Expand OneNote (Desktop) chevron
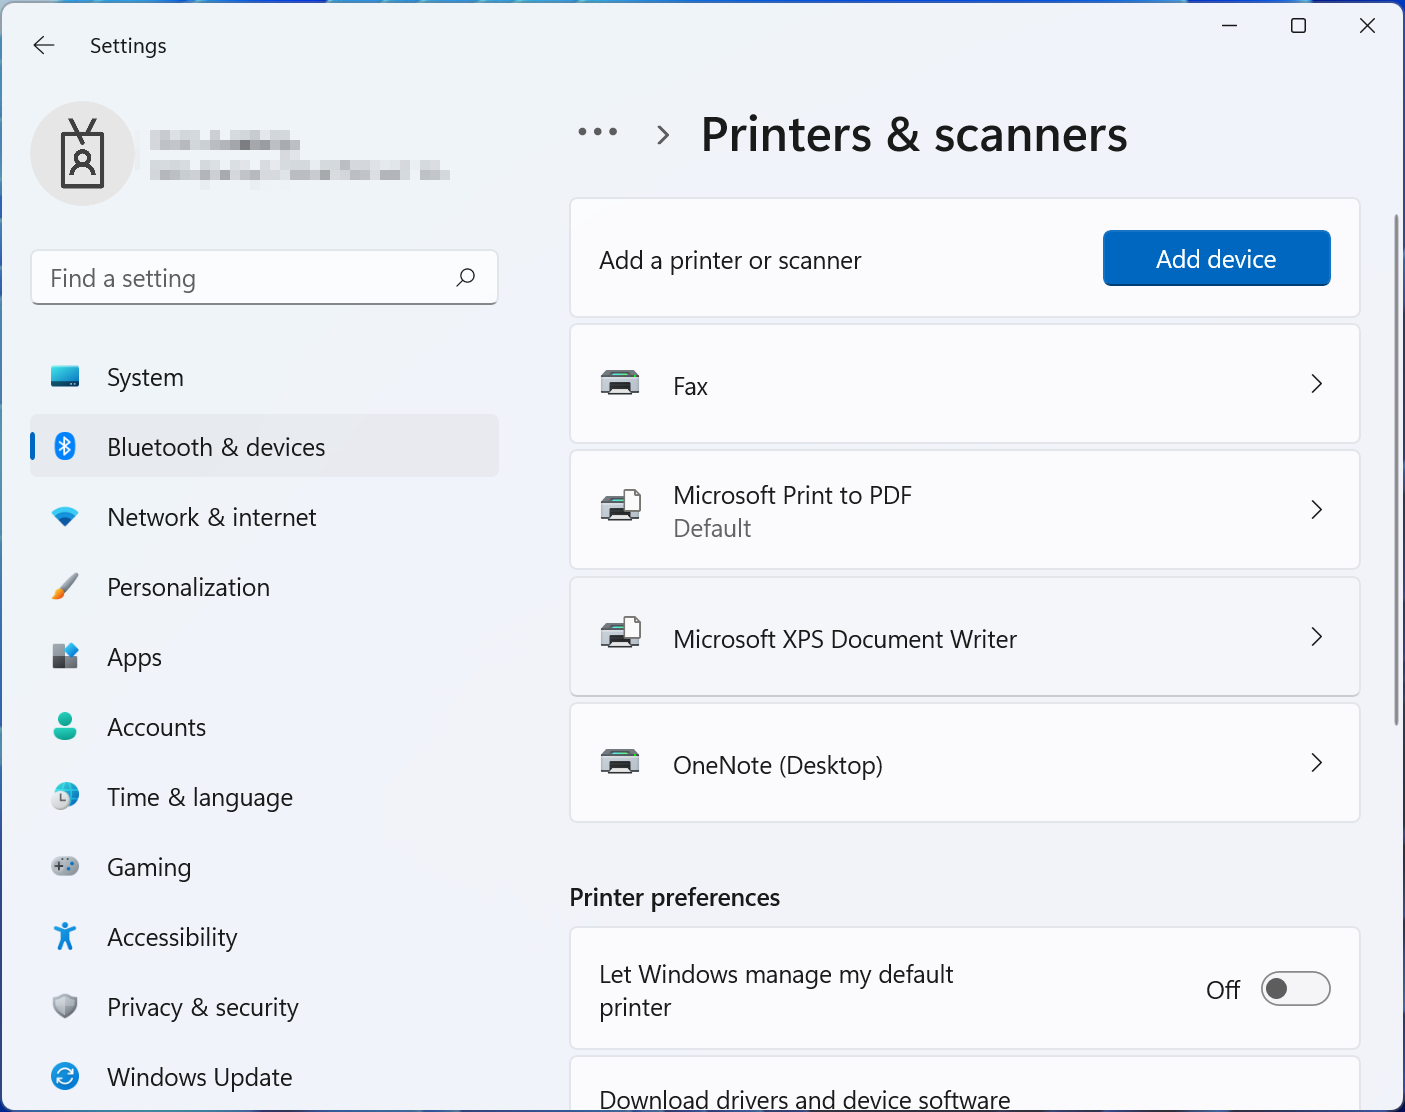Image resolution: width=1405 pixels, height=1112 pixels. tap(1316, 763)
